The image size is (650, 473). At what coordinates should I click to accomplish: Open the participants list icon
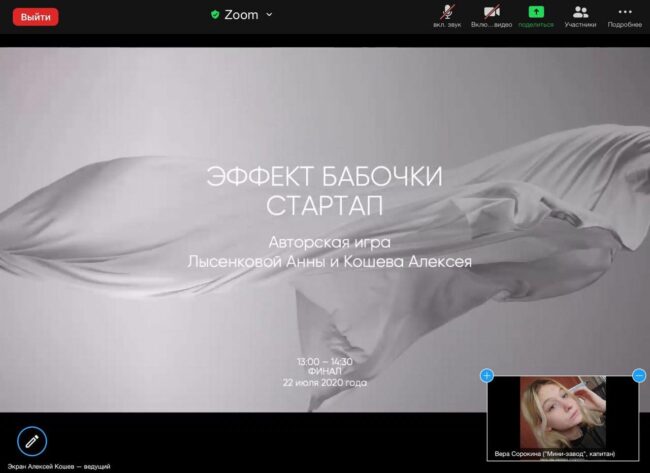click(x=580, y=12)
